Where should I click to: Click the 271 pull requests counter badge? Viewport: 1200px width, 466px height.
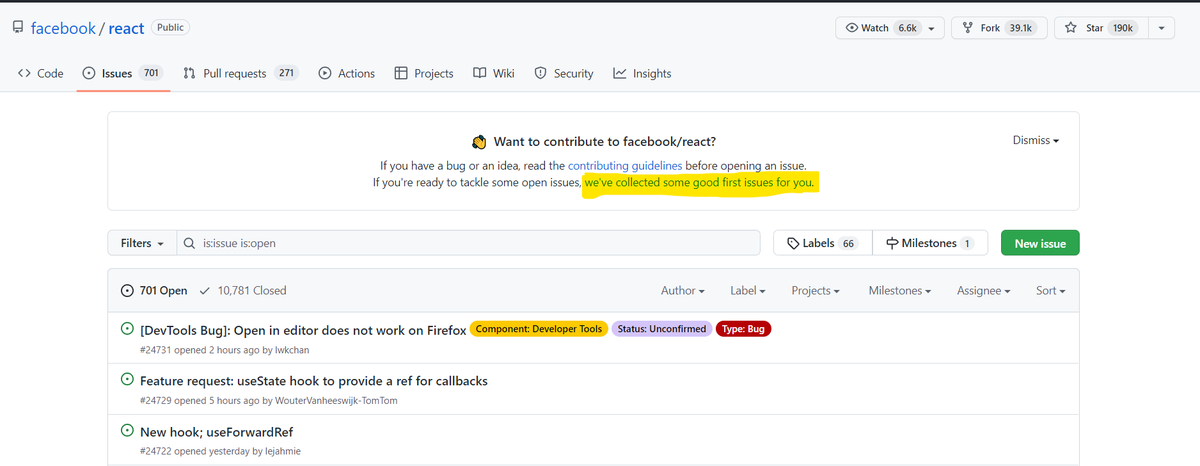[286, 73]
